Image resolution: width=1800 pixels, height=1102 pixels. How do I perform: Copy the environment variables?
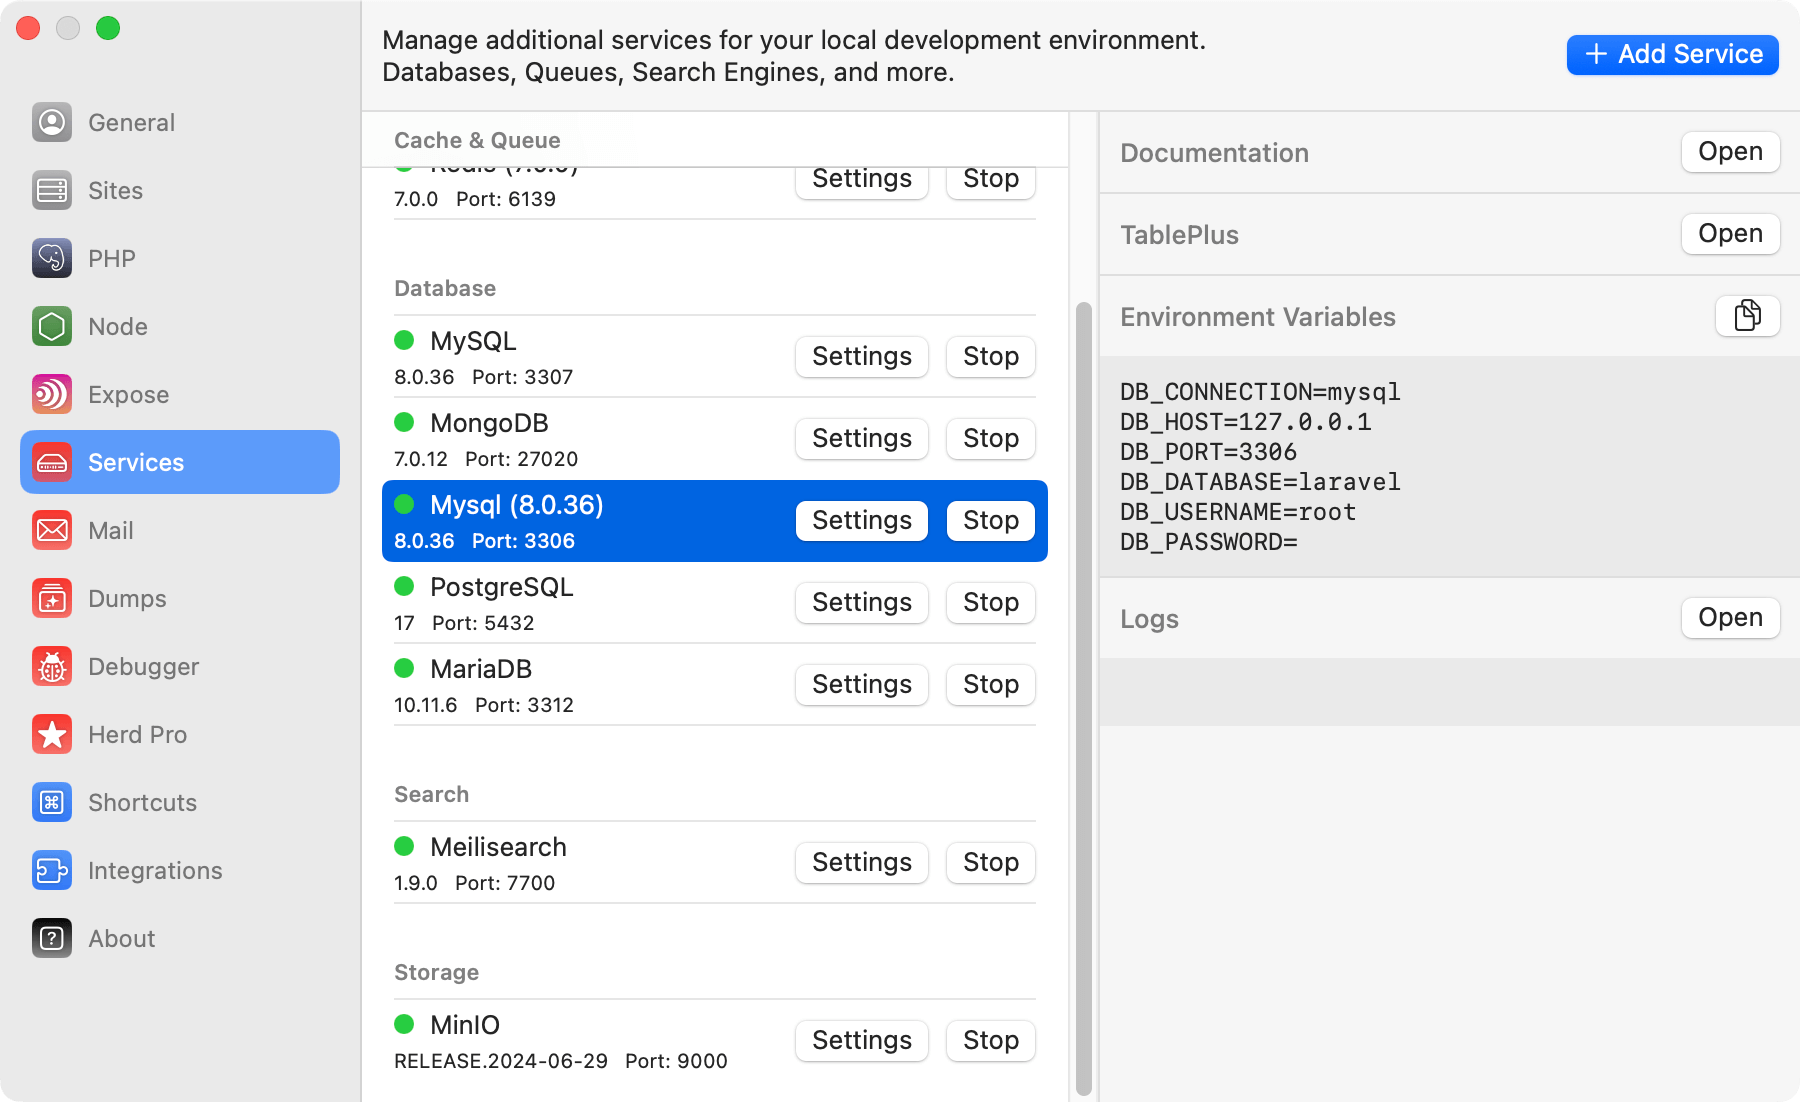tap(1747, 315)
